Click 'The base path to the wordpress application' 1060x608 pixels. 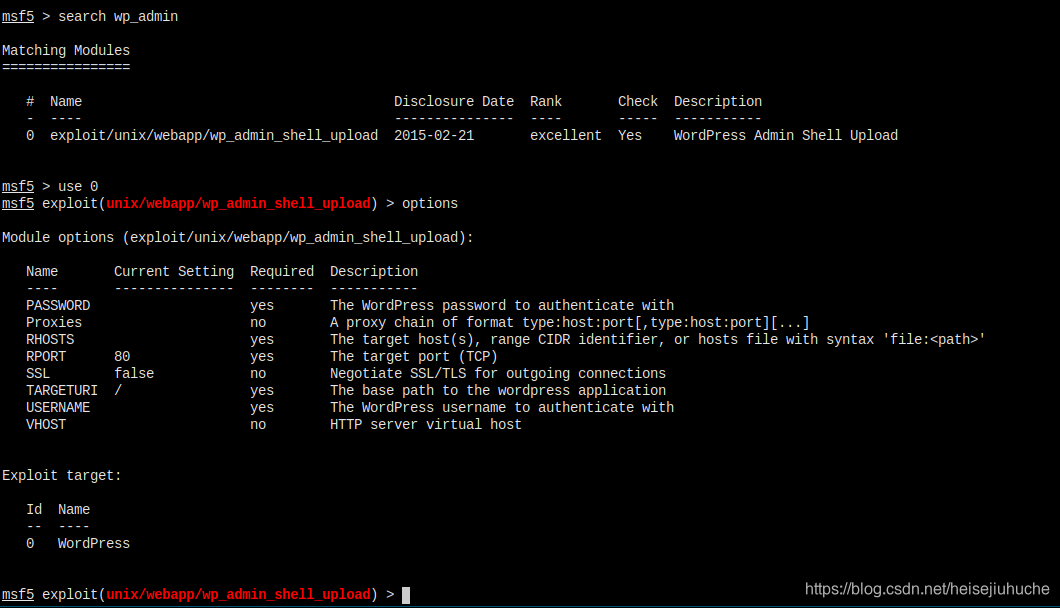(x=498, y=390)
